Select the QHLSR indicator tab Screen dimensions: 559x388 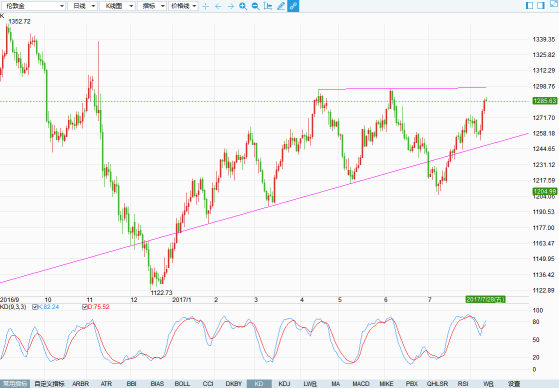437,384
